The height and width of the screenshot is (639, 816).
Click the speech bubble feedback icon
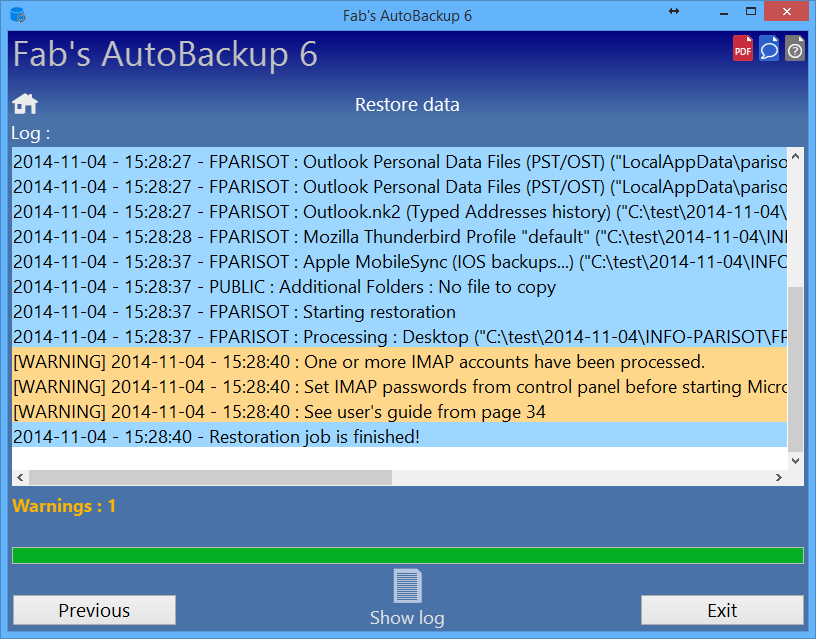[x=769, y=48]
